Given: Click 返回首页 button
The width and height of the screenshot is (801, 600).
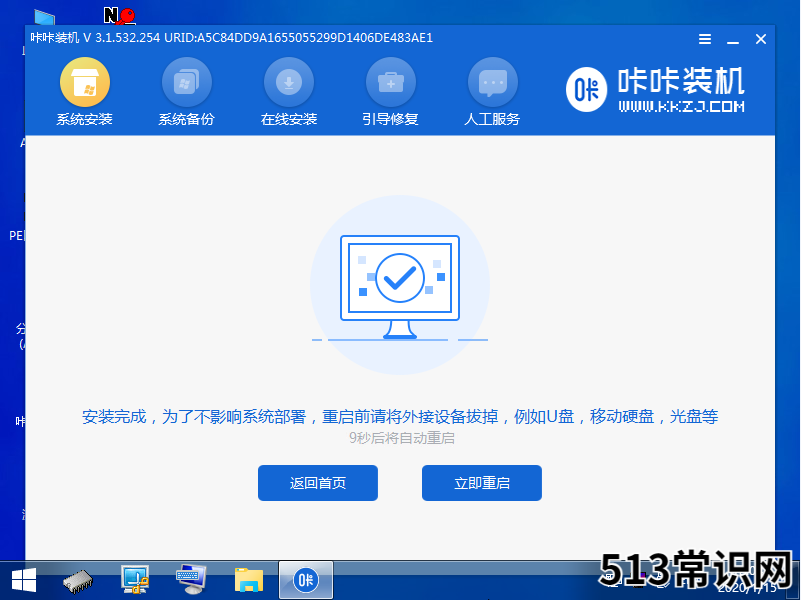Looking at the screenshot, I should point(318,483).
